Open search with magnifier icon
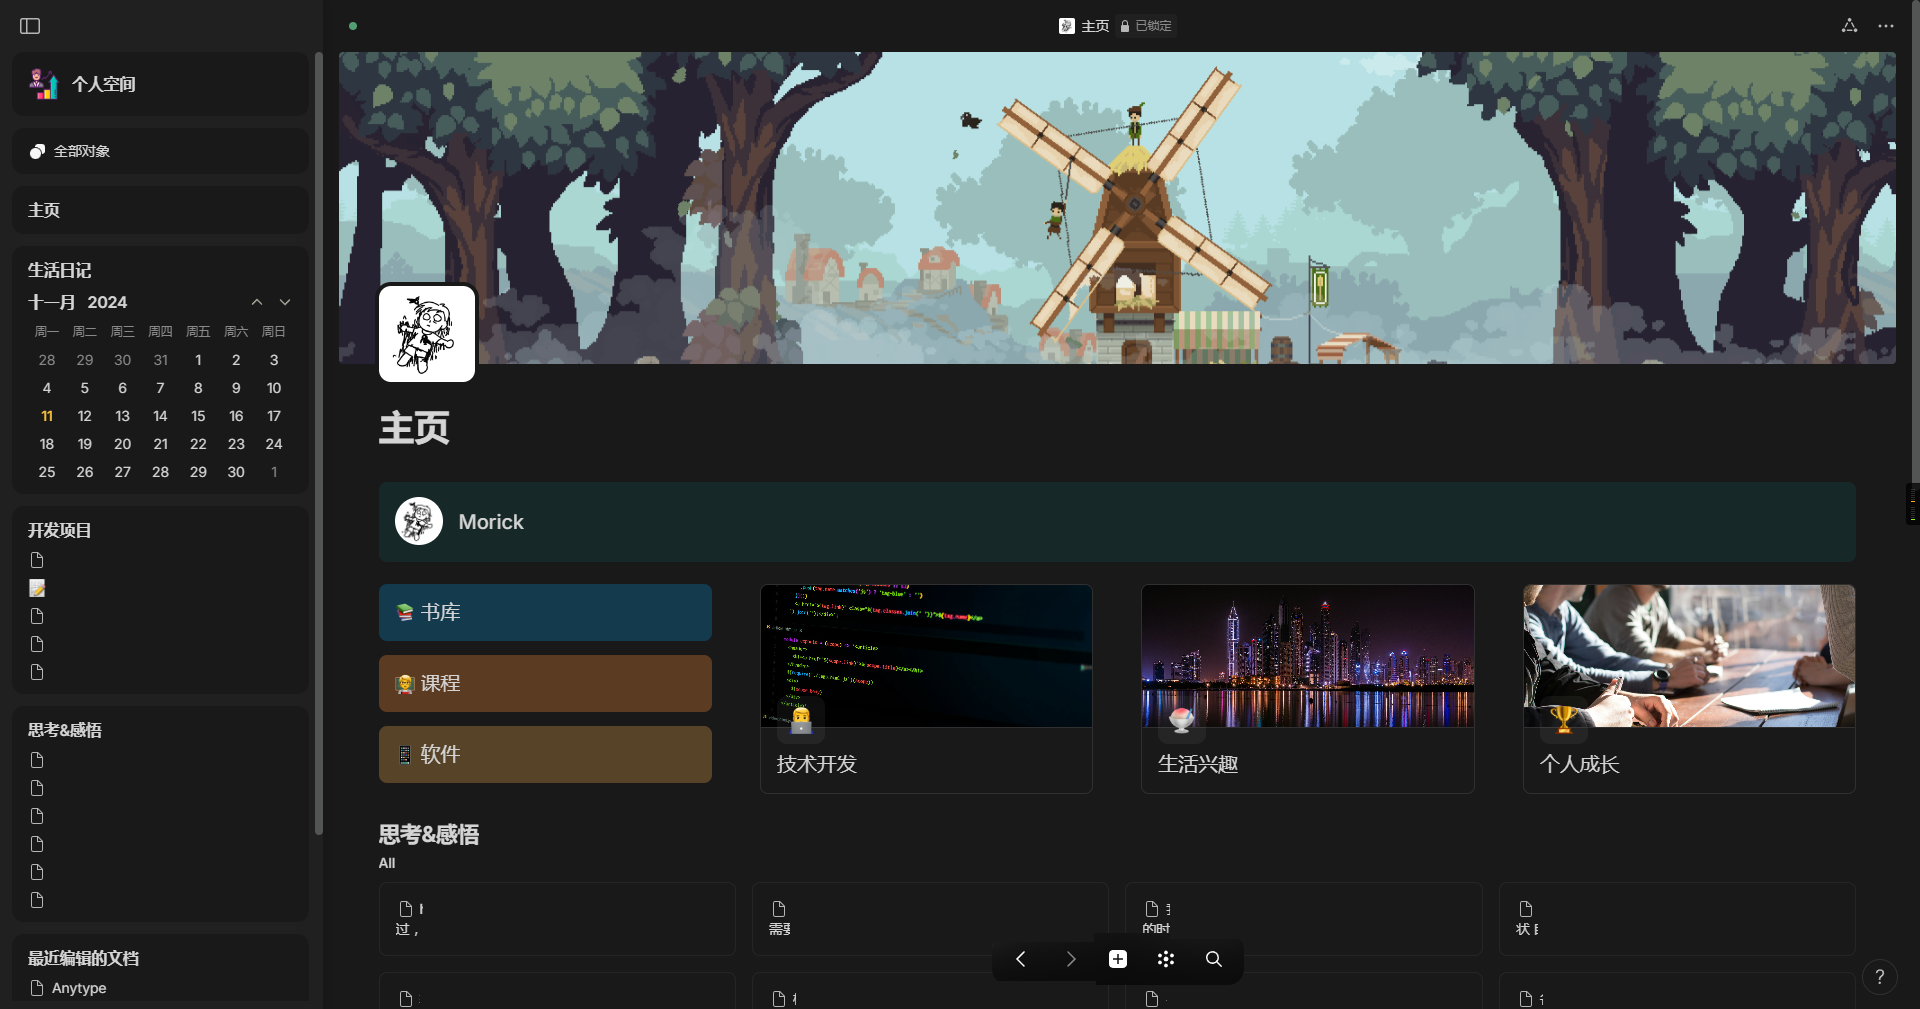 pos(1213,959)
